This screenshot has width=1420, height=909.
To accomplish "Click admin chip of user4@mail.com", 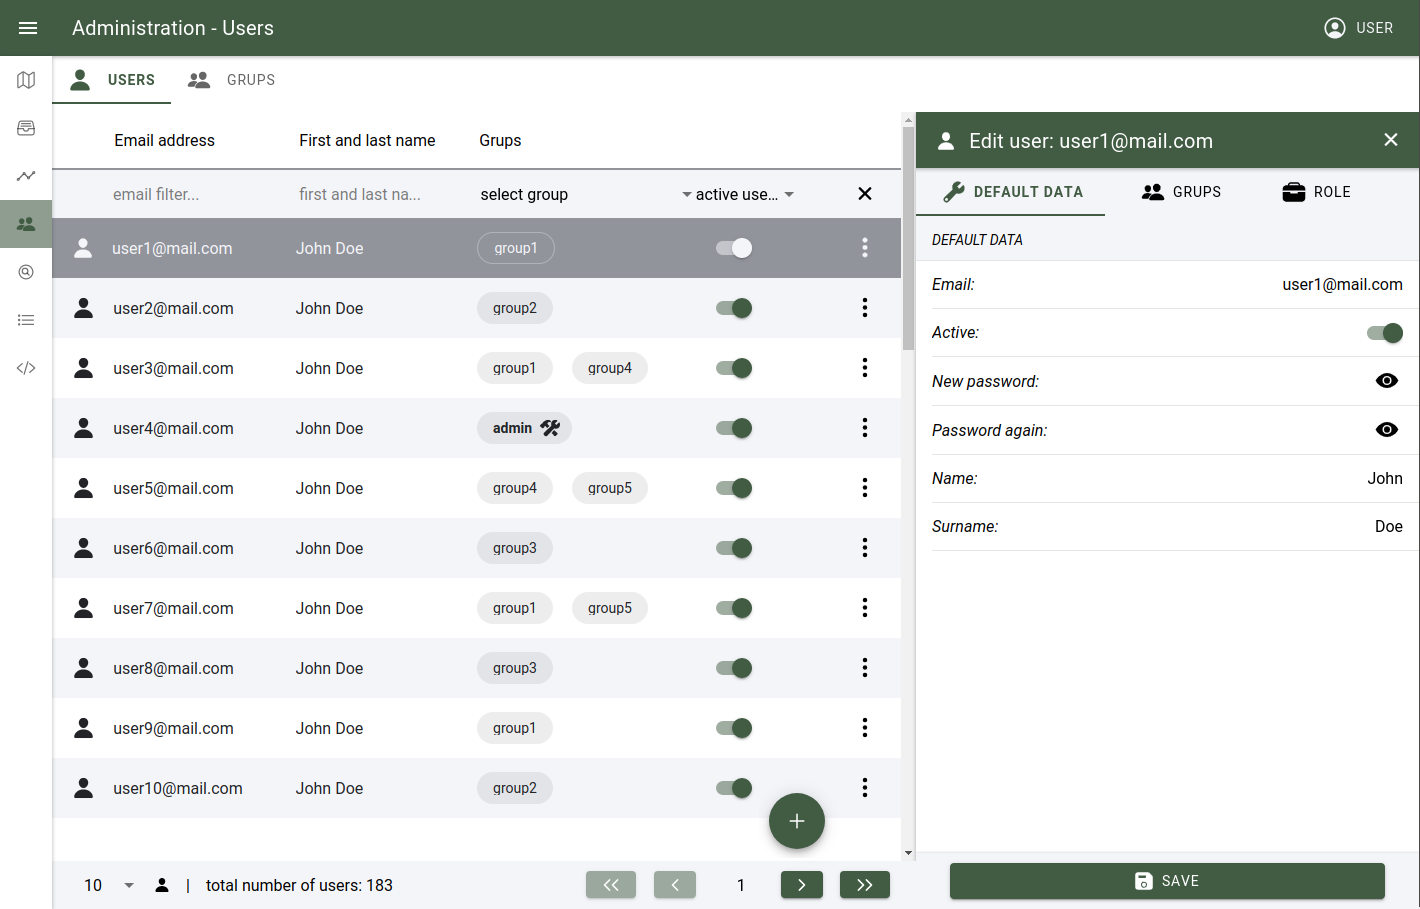I will 525,428.
